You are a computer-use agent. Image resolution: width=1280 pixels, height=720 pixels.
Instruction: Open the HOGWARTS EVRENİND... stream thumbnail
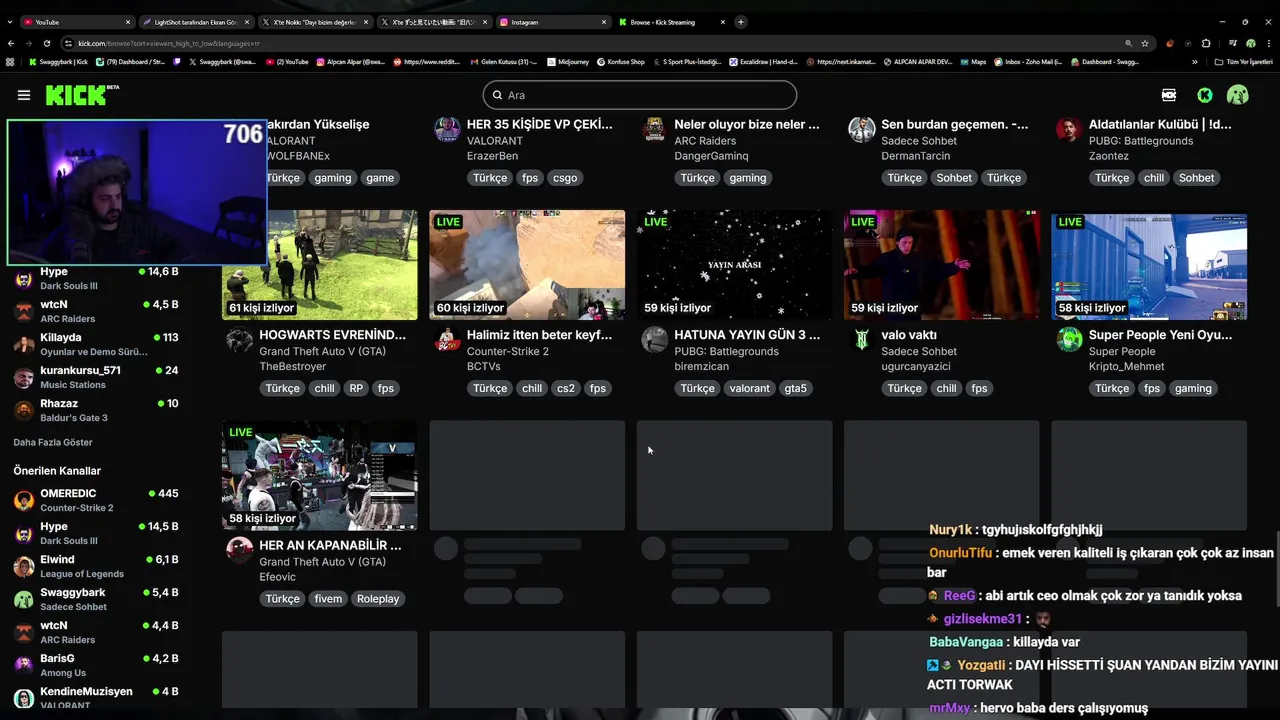(x=320, y=265)
